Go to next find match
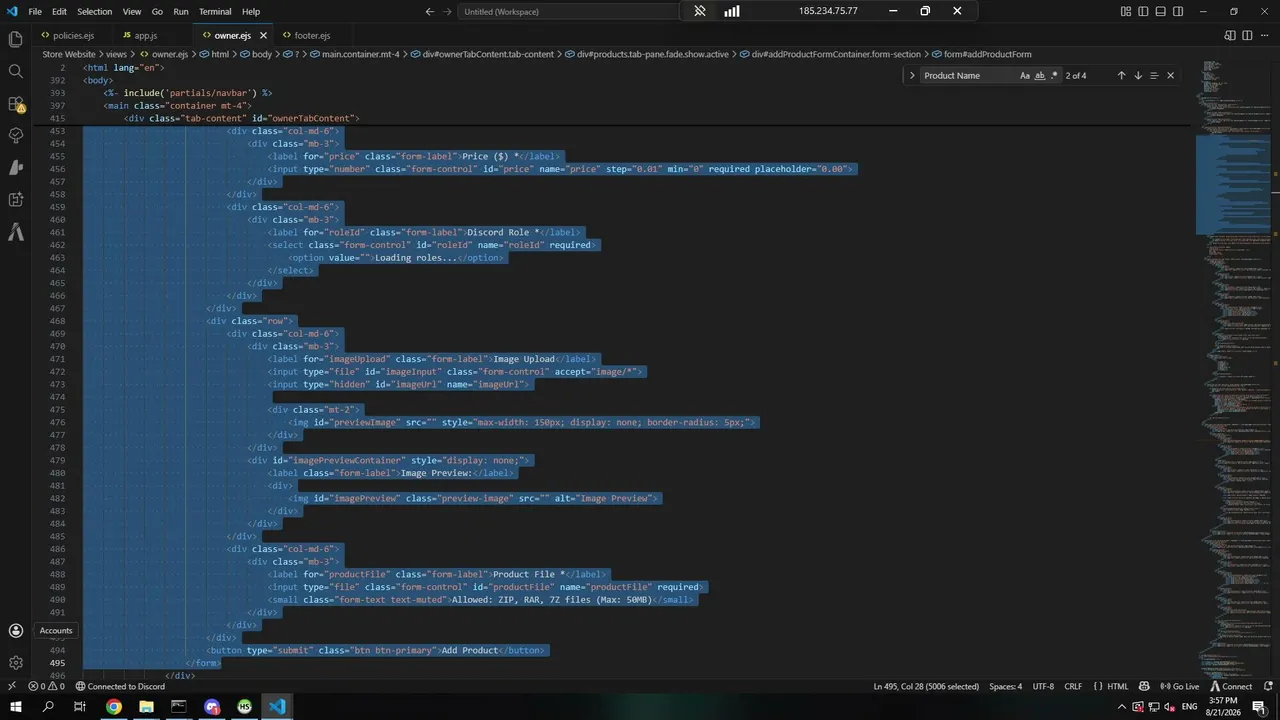This screenshot has height=720, width=1280. (1137, 76)
